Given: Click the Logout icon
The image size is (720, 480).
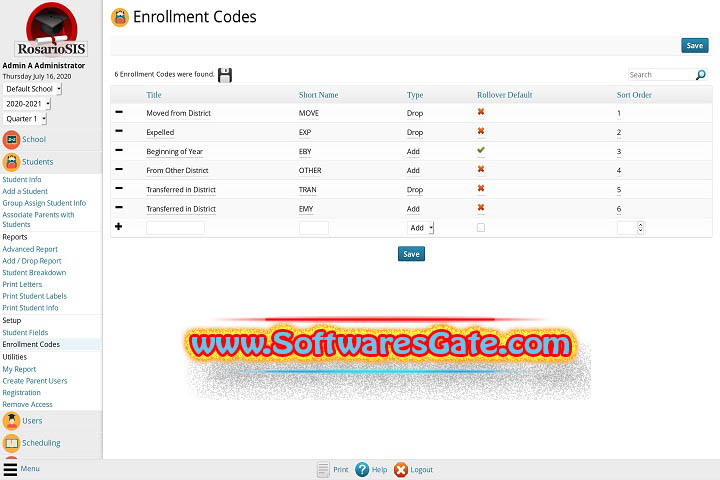Looking at the screenshot, I should coord(401,469).
